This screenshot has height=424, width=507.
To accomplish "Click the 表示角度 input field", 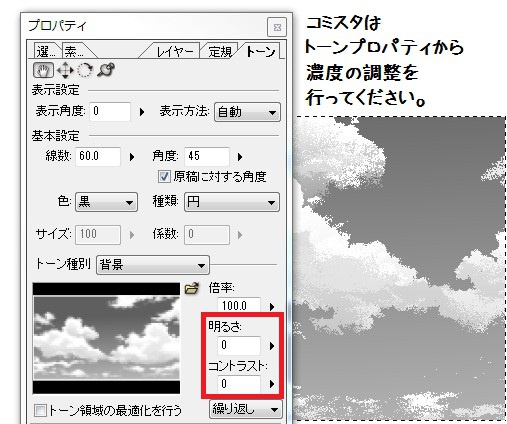I will [x=110, y=112].
